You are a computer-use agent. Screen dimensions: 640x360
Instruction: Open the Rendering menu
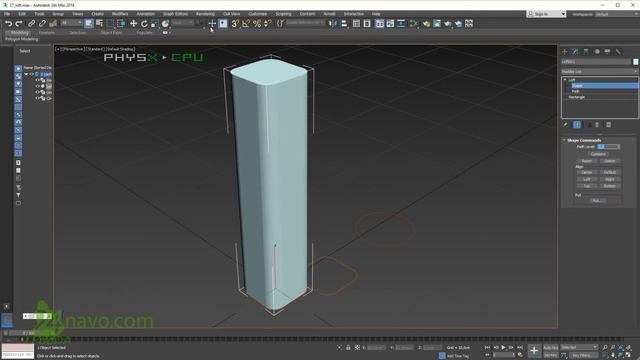pos(205,14)
